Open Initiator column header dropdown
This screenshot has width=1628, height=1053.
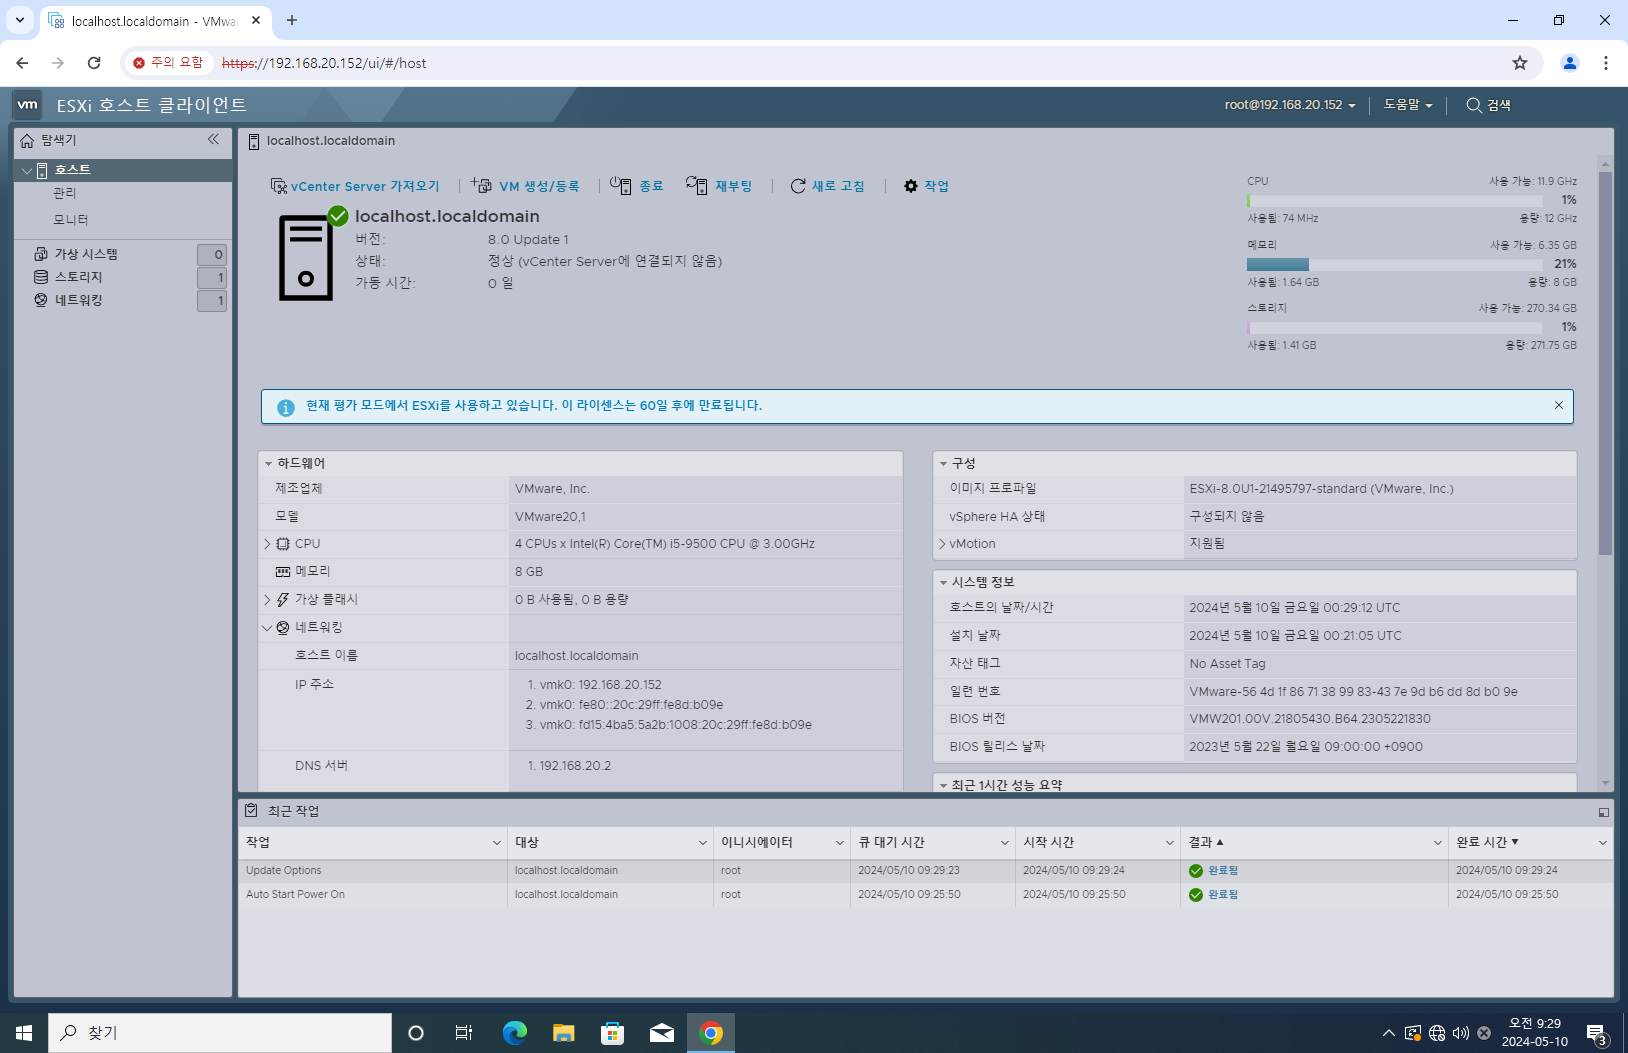coord(840,843)
